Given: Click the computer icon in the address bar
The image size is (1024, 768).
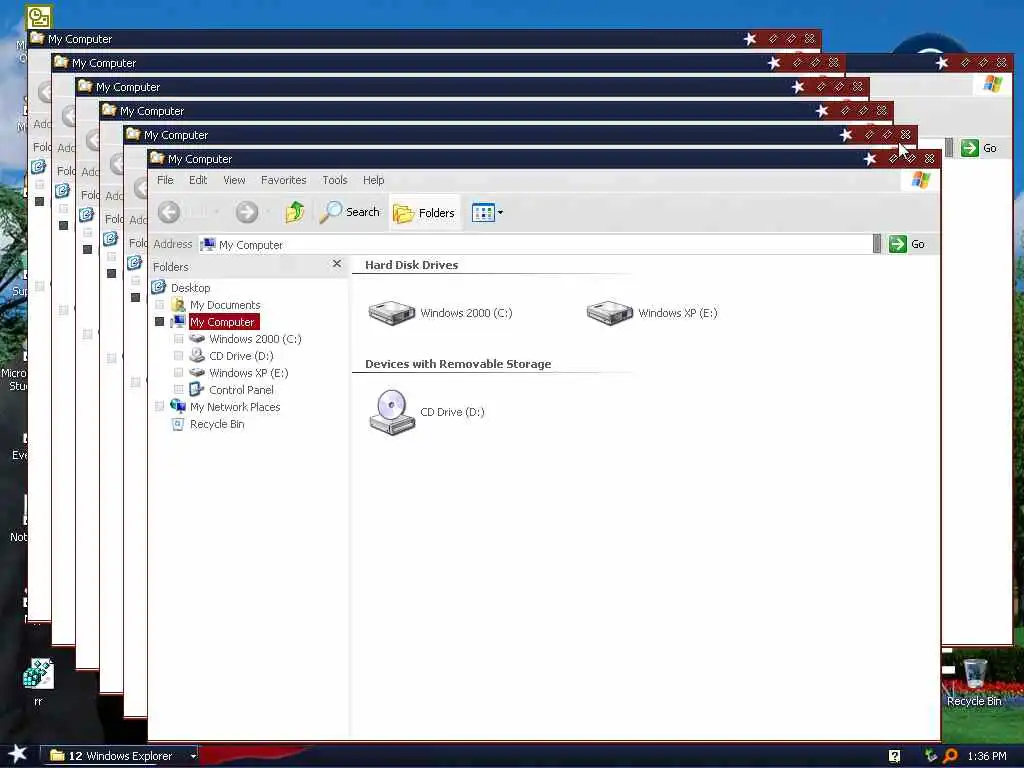Looking at the screenshot, I should [x=208, y=244].
